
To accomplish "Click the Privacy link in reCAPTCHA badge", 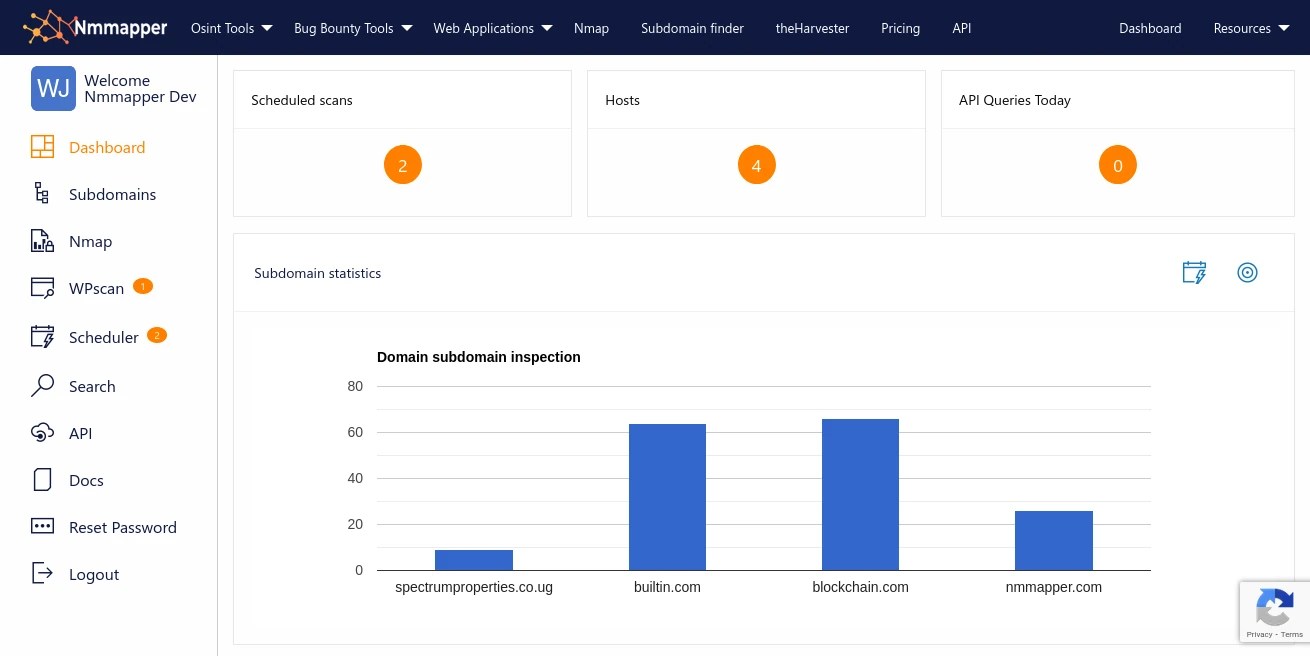I will click(1259, 635).
